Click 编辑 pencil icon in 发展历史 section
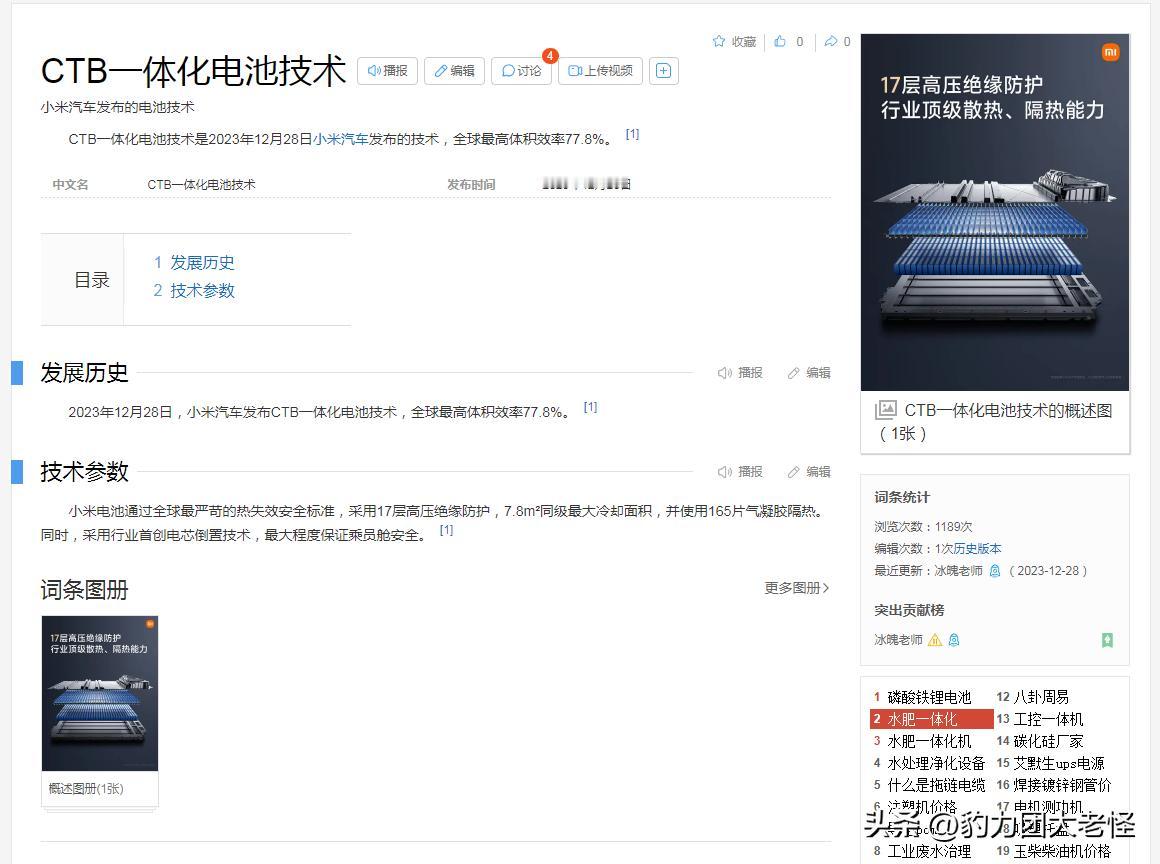 pyautogui.click(x=794, y=373)
